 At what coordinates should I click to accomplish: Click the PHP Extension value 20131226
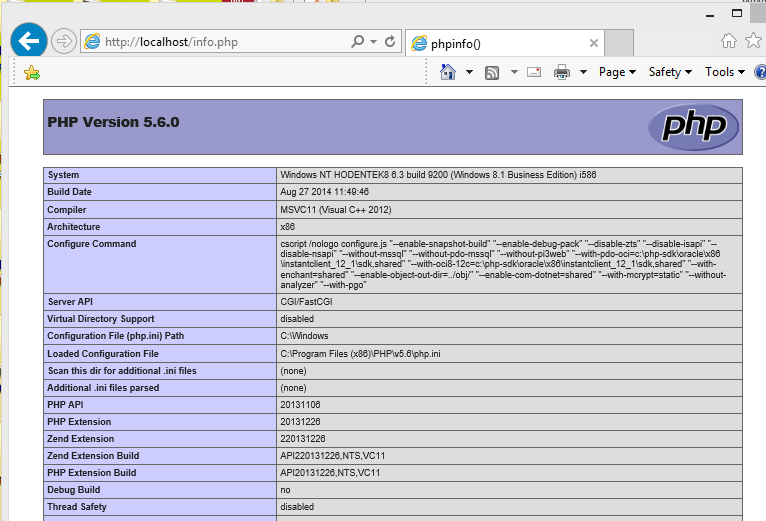(x=300, y=422)
